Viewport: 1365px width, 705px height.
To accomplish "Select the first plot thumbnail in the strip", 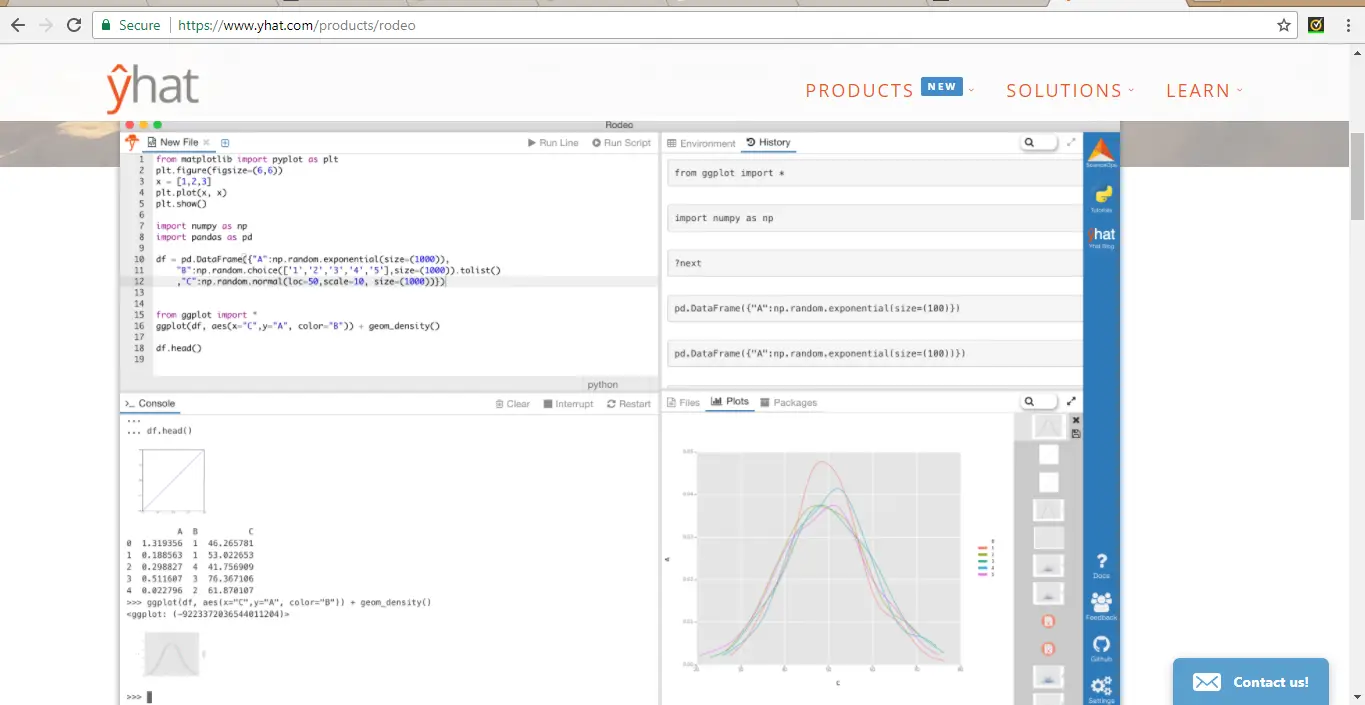I will pyautogui.click(x=1048, y=426).
